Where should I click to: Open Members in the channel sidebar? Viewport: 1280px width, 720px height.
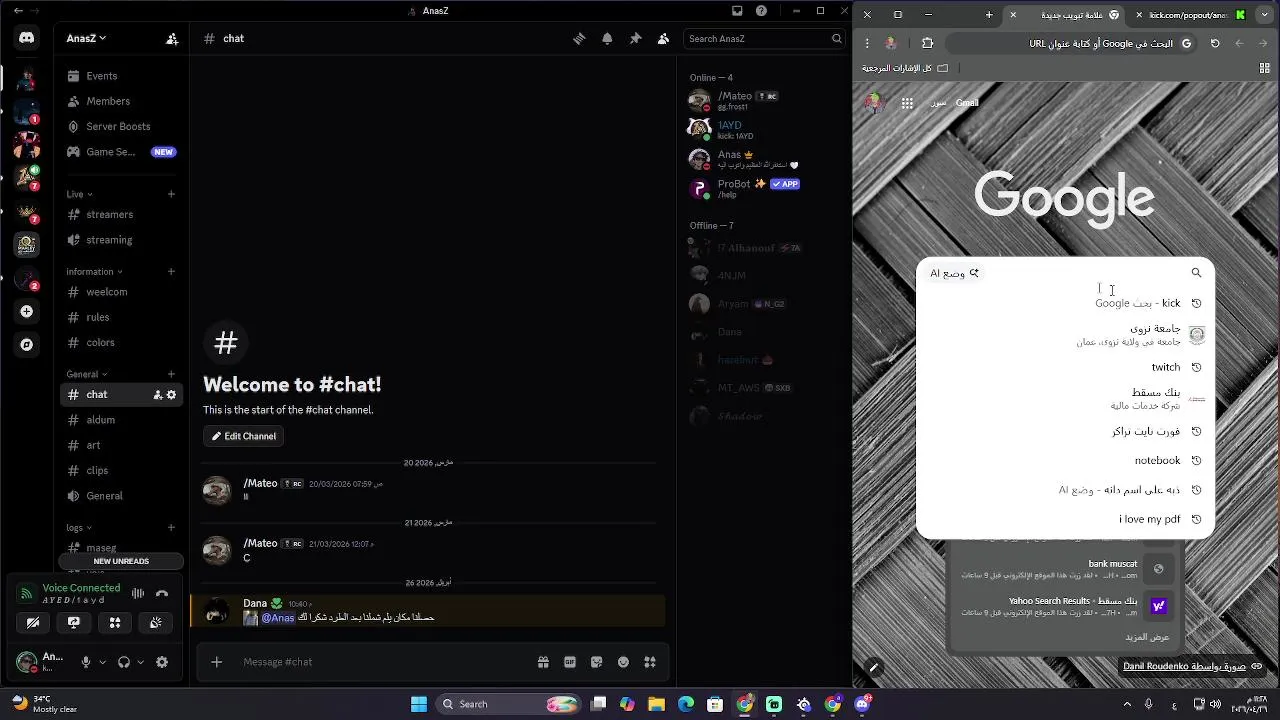[122, 101]
